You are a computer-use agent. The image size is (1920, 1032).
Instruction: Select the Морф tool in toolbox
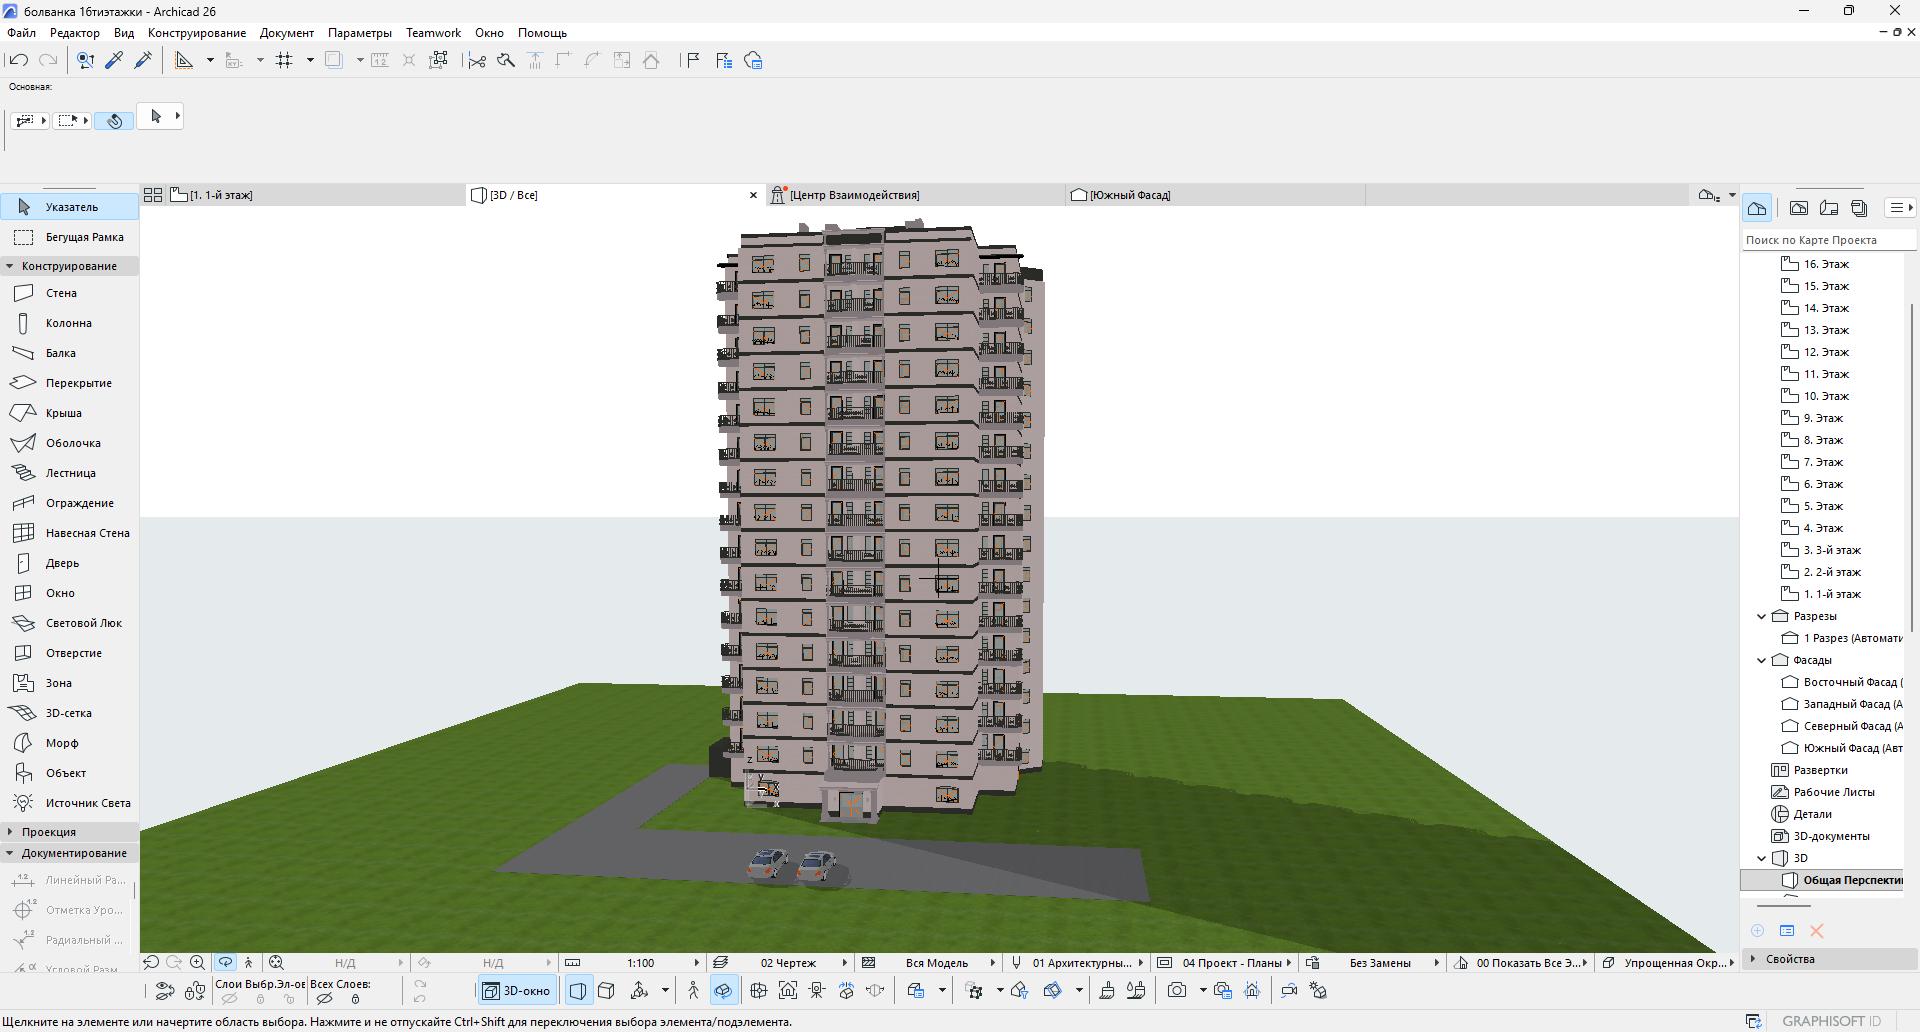[x=61, y=743]
